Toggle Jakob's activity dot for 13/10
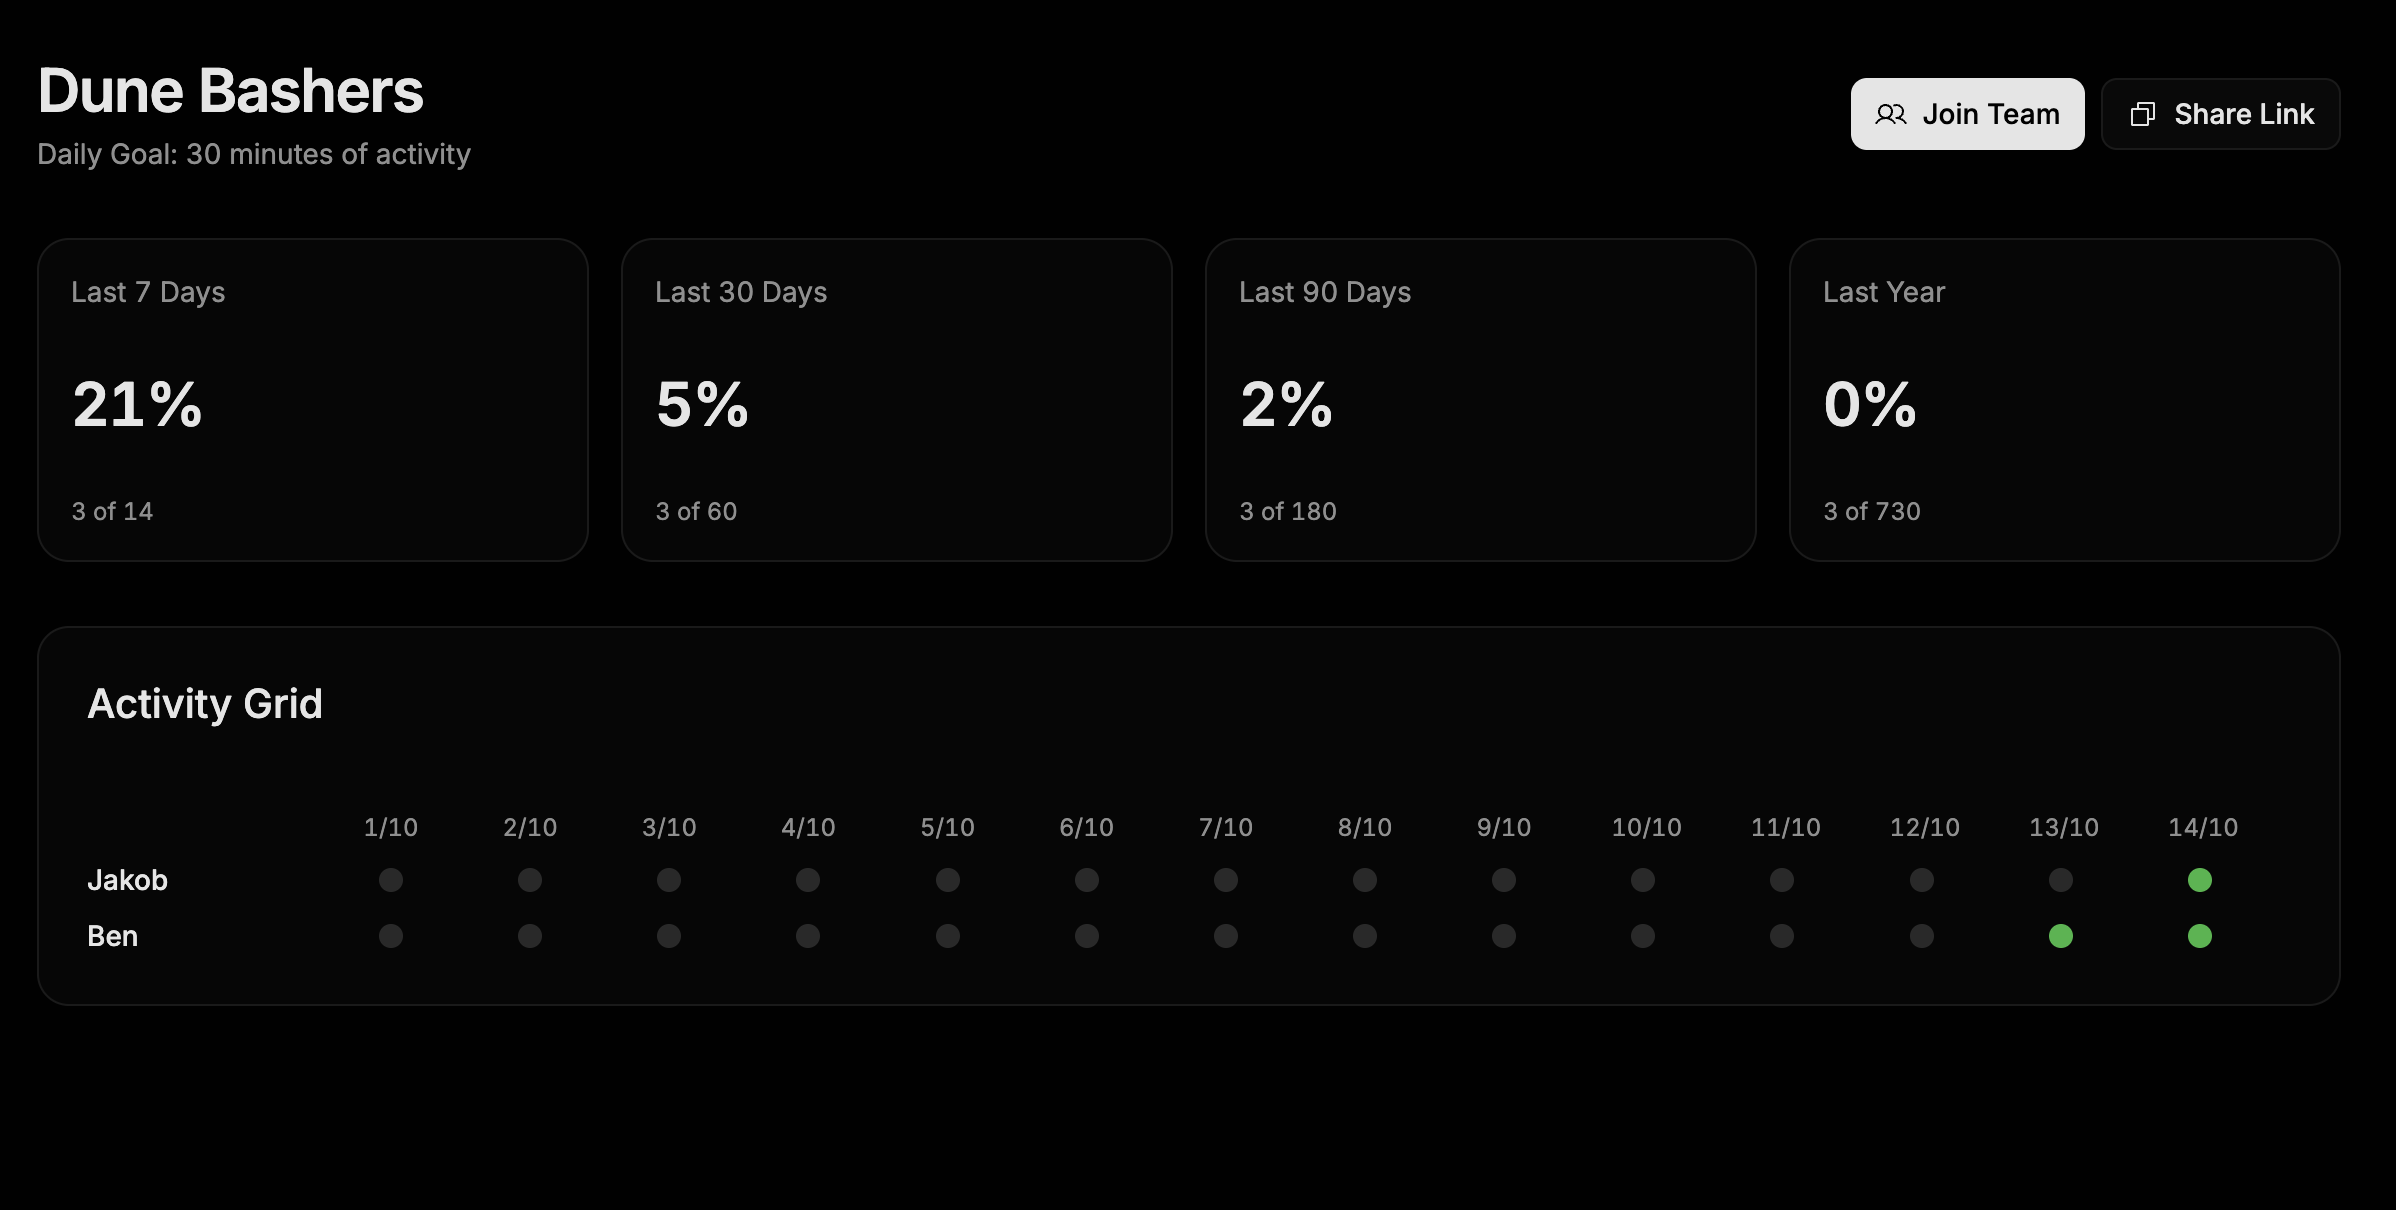2396x1210 pixels. 2060,880
